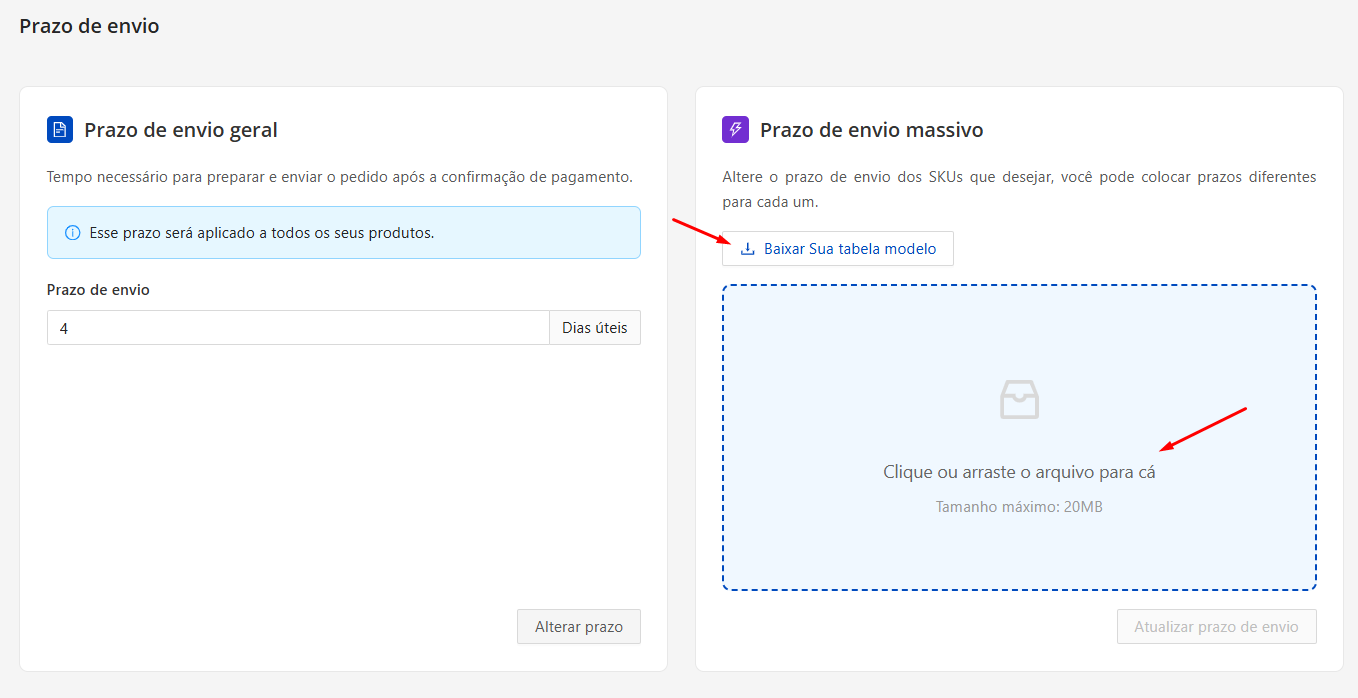Select the Prazo de envio geral heading
Screen dimensions: 1358x698
[181, 130]
